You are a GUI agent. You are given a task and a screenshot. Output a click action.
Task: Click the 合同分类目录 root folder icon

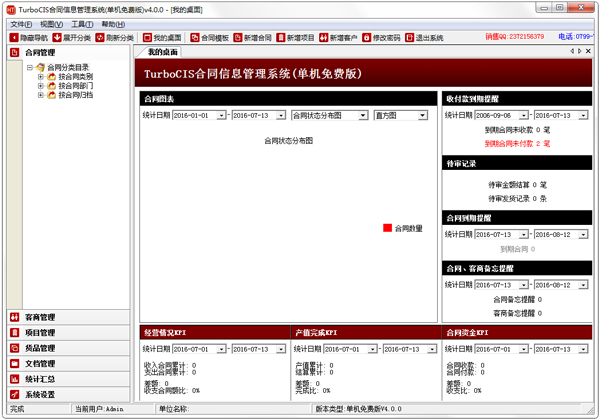click(x=40, y=67)
